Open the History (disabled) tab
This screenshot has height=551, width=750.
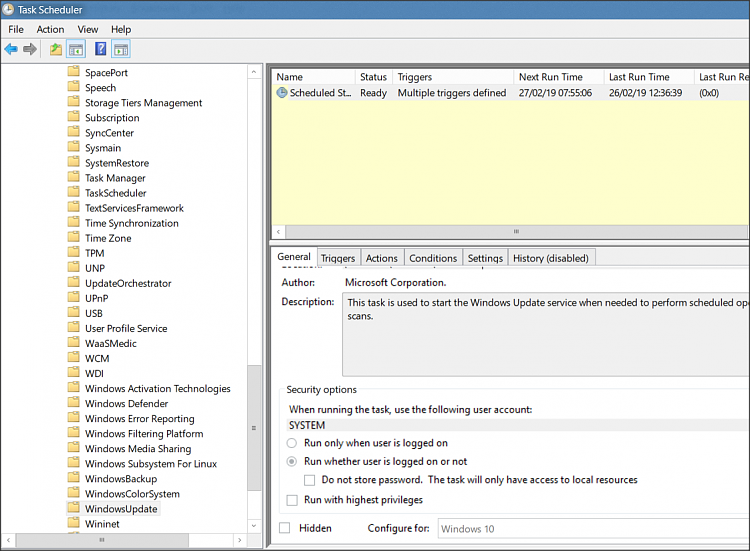(x=551, y=258)
